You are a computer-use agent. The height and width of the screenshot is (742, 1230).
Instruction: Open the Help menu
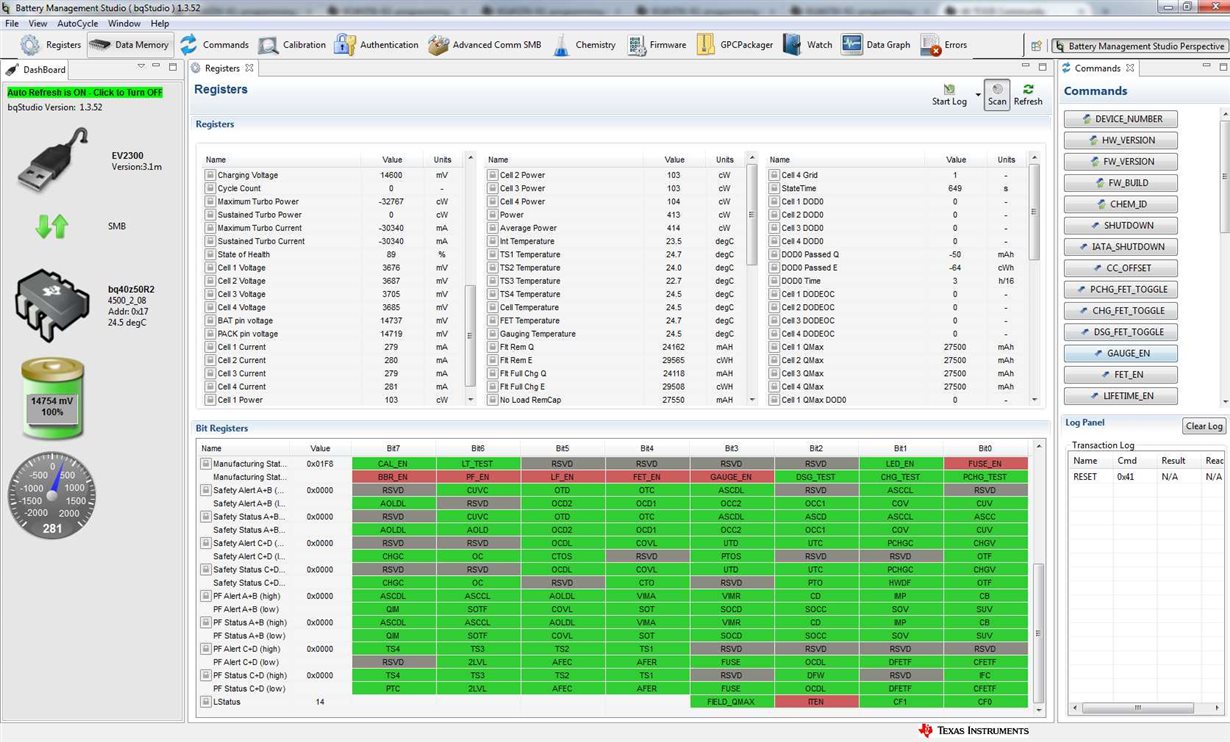coord(160,23)
